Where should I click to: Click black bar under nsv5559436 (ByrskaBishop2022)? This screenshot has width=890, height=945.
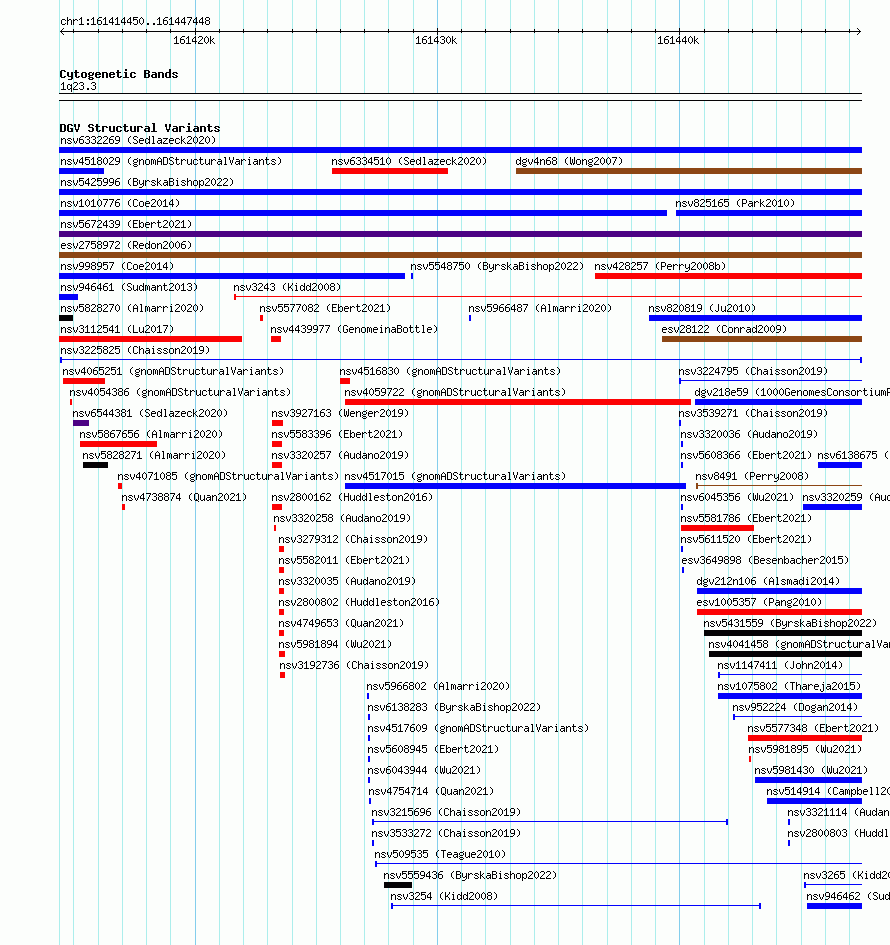(x=398, y=885)
